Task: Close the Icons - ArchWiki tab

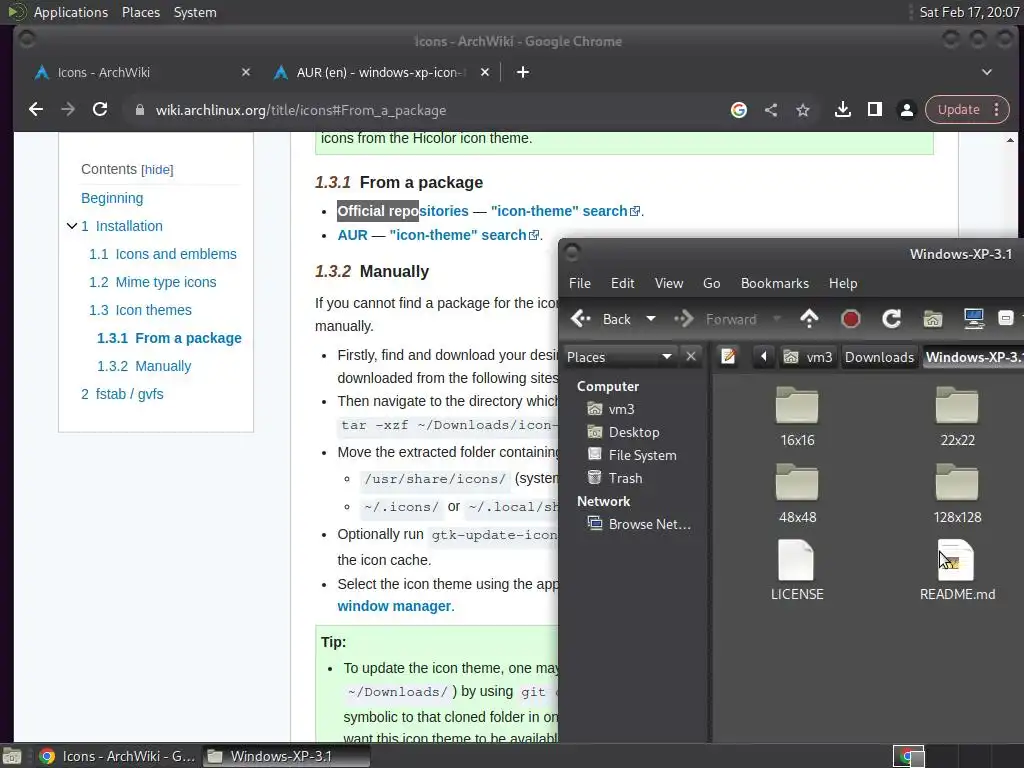Action: [x=246, y=72]
